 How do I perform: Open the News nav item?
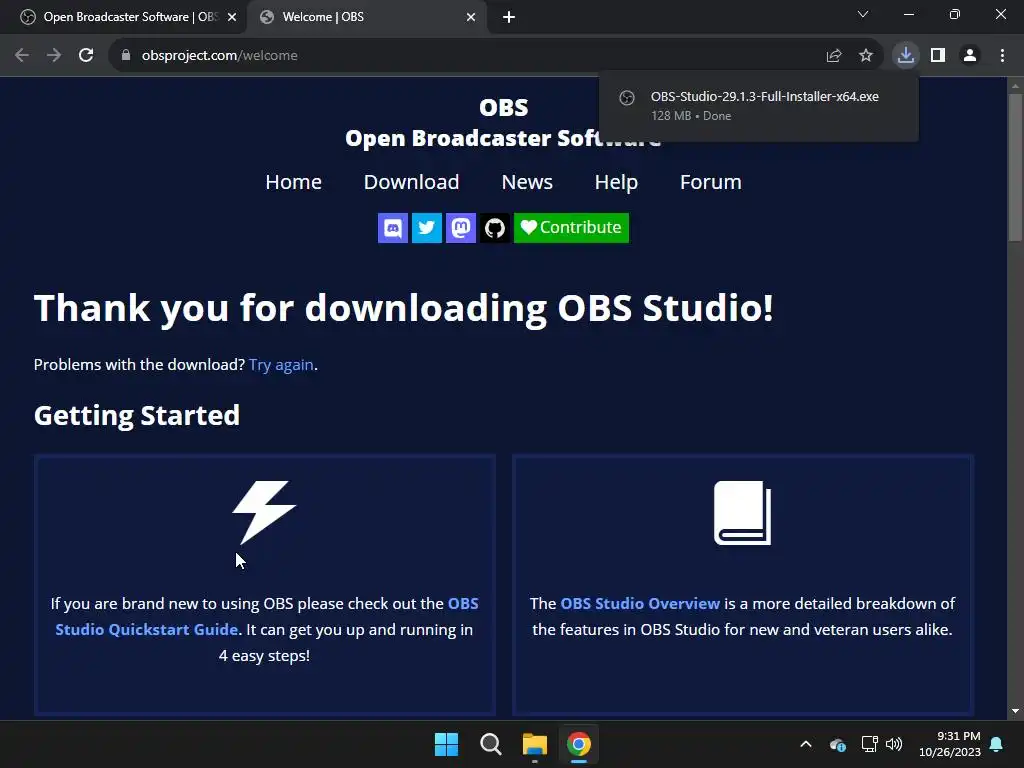click(527, 182)
